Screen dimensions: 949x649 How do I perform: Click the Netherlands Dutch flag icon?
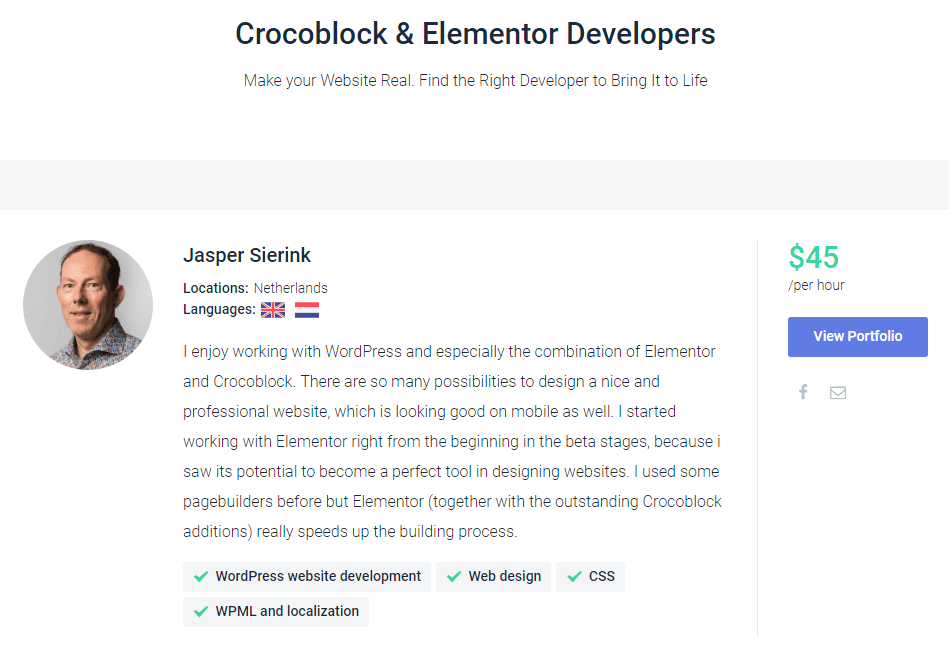(x=307, y=310)
